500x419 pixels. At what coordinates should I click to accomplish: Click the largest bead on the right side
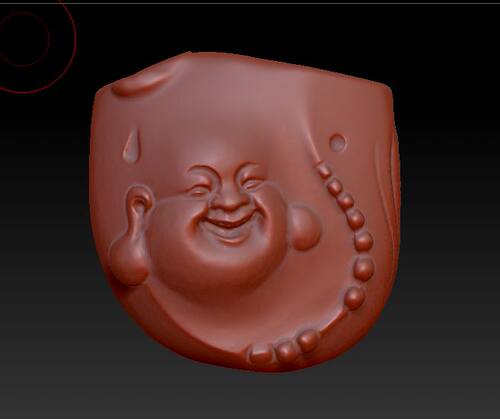[363, 268]
